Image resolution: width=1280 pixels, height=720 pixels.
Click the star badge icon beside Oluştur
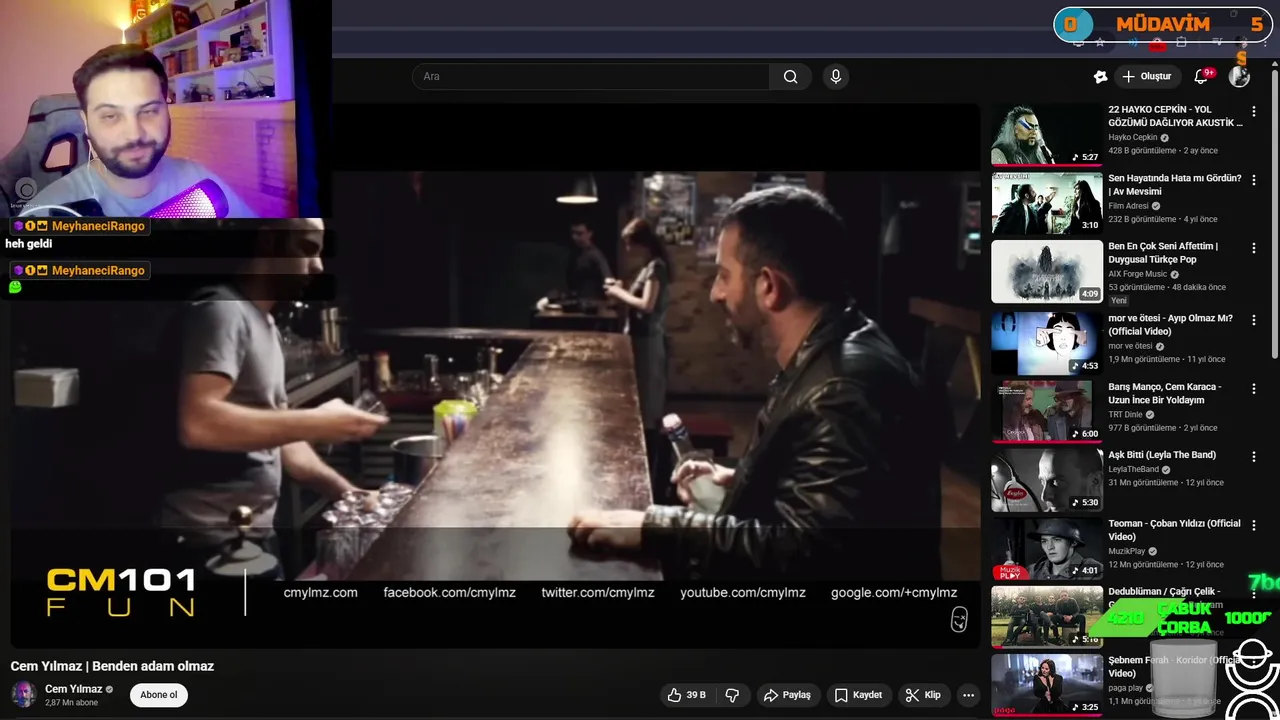point(1100,77)
